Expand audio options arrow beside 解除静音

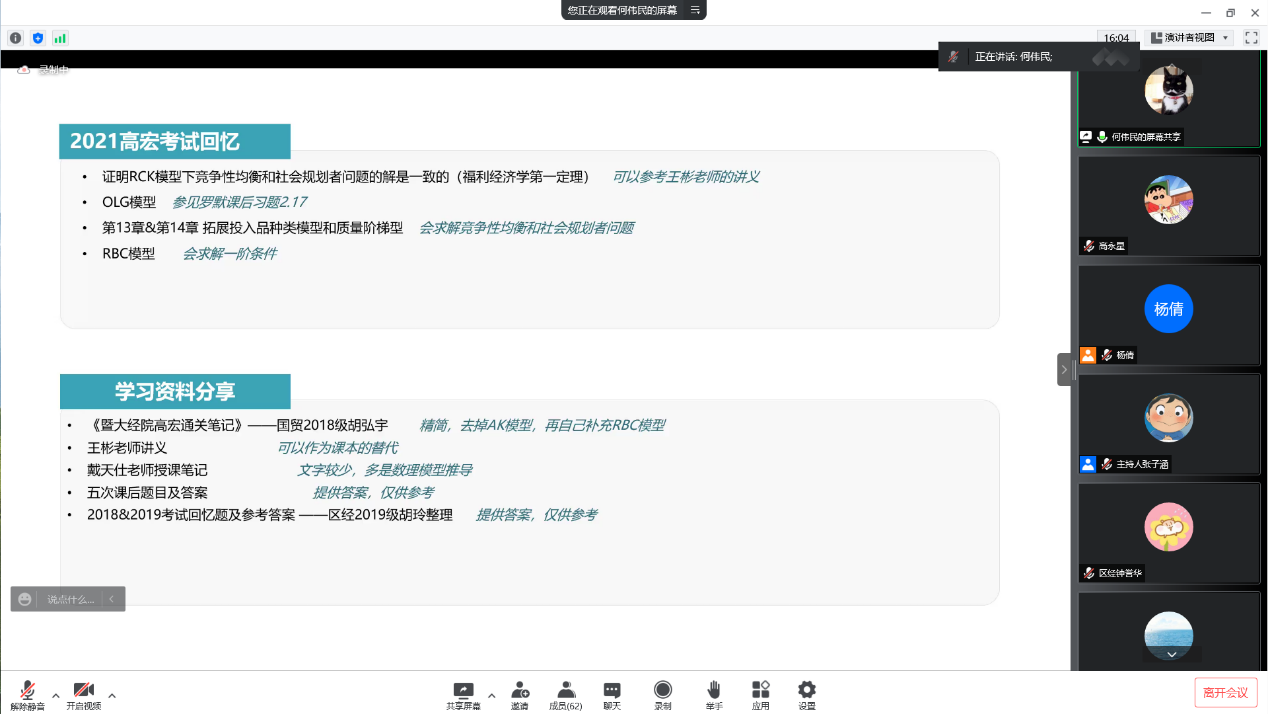coord(56,695)
